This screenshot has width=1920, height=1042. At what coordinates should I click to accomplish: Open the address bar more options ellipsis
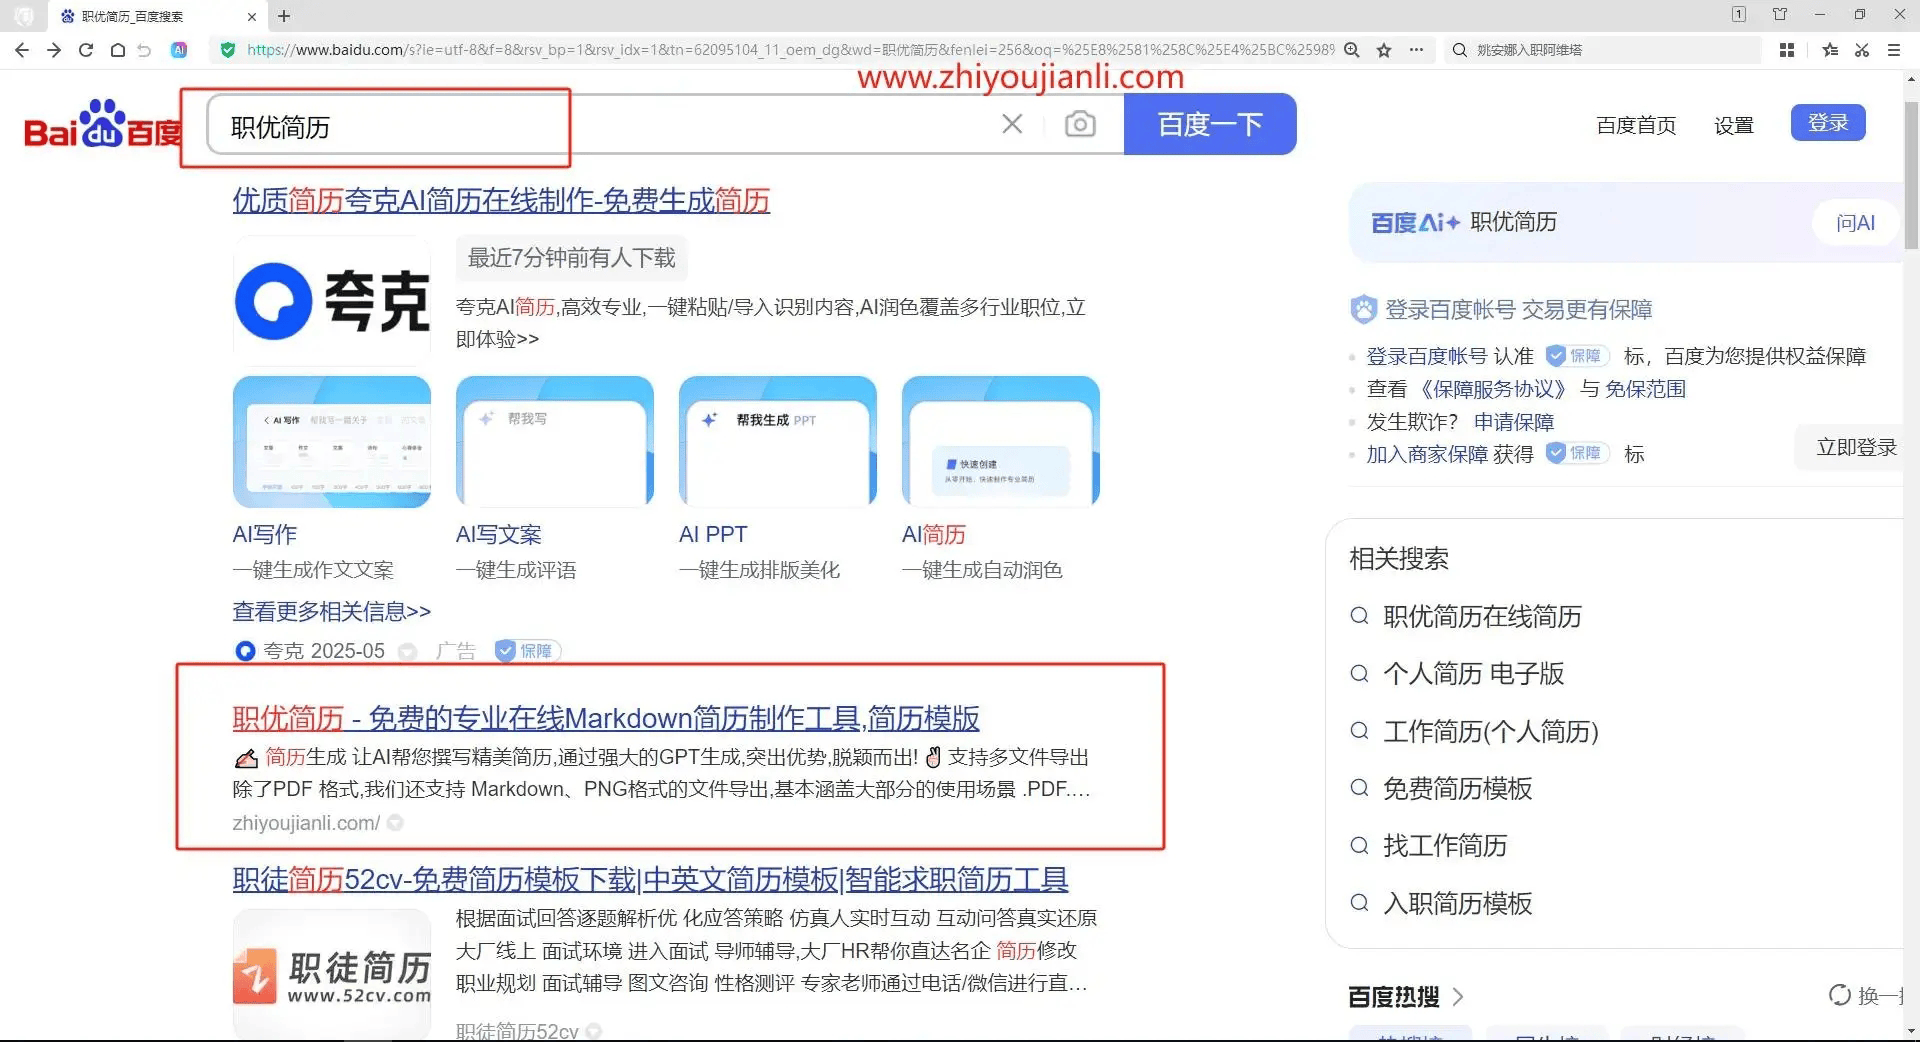pyautogui.click(x=1418, y=50)
